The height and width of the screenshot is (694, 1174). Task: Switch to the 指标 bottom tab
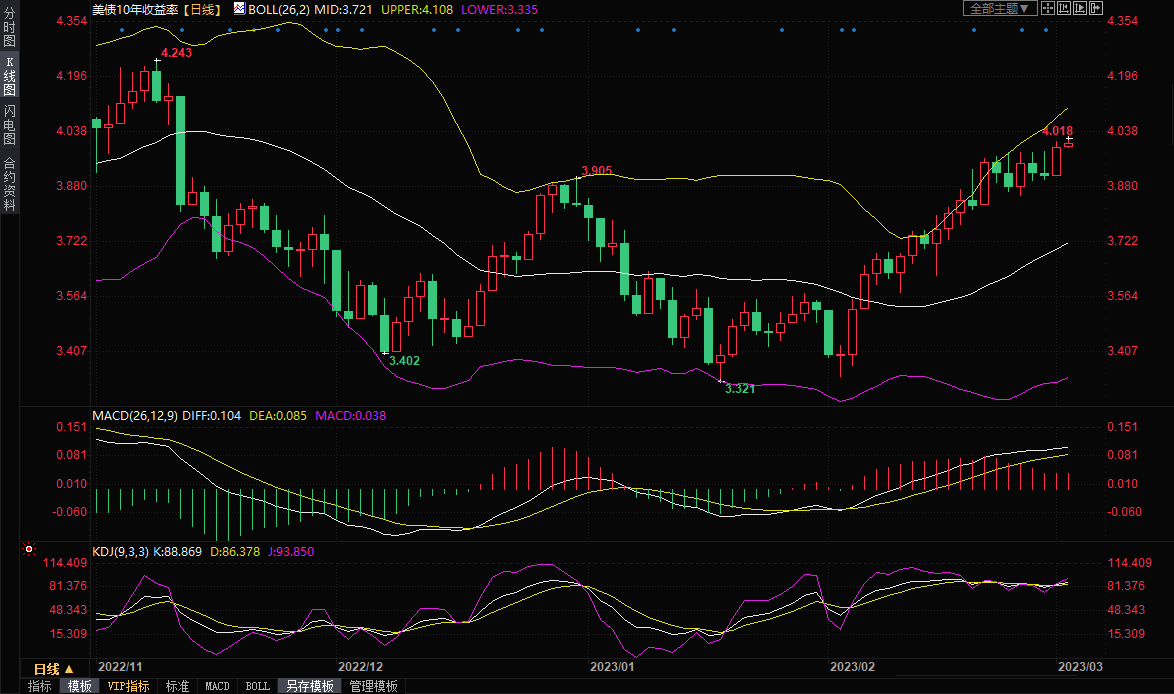[39, 686]
